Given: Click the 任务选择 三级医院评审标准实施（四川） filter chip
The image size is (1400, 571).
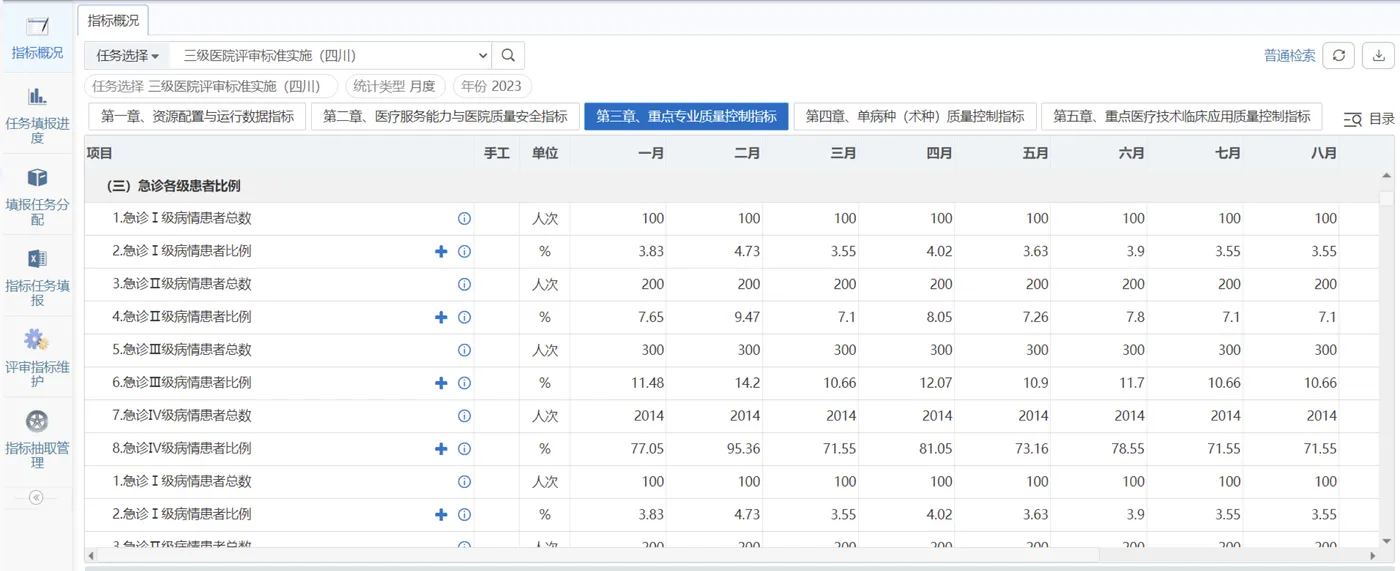Looking at the screenshot, I should point(212,86).
